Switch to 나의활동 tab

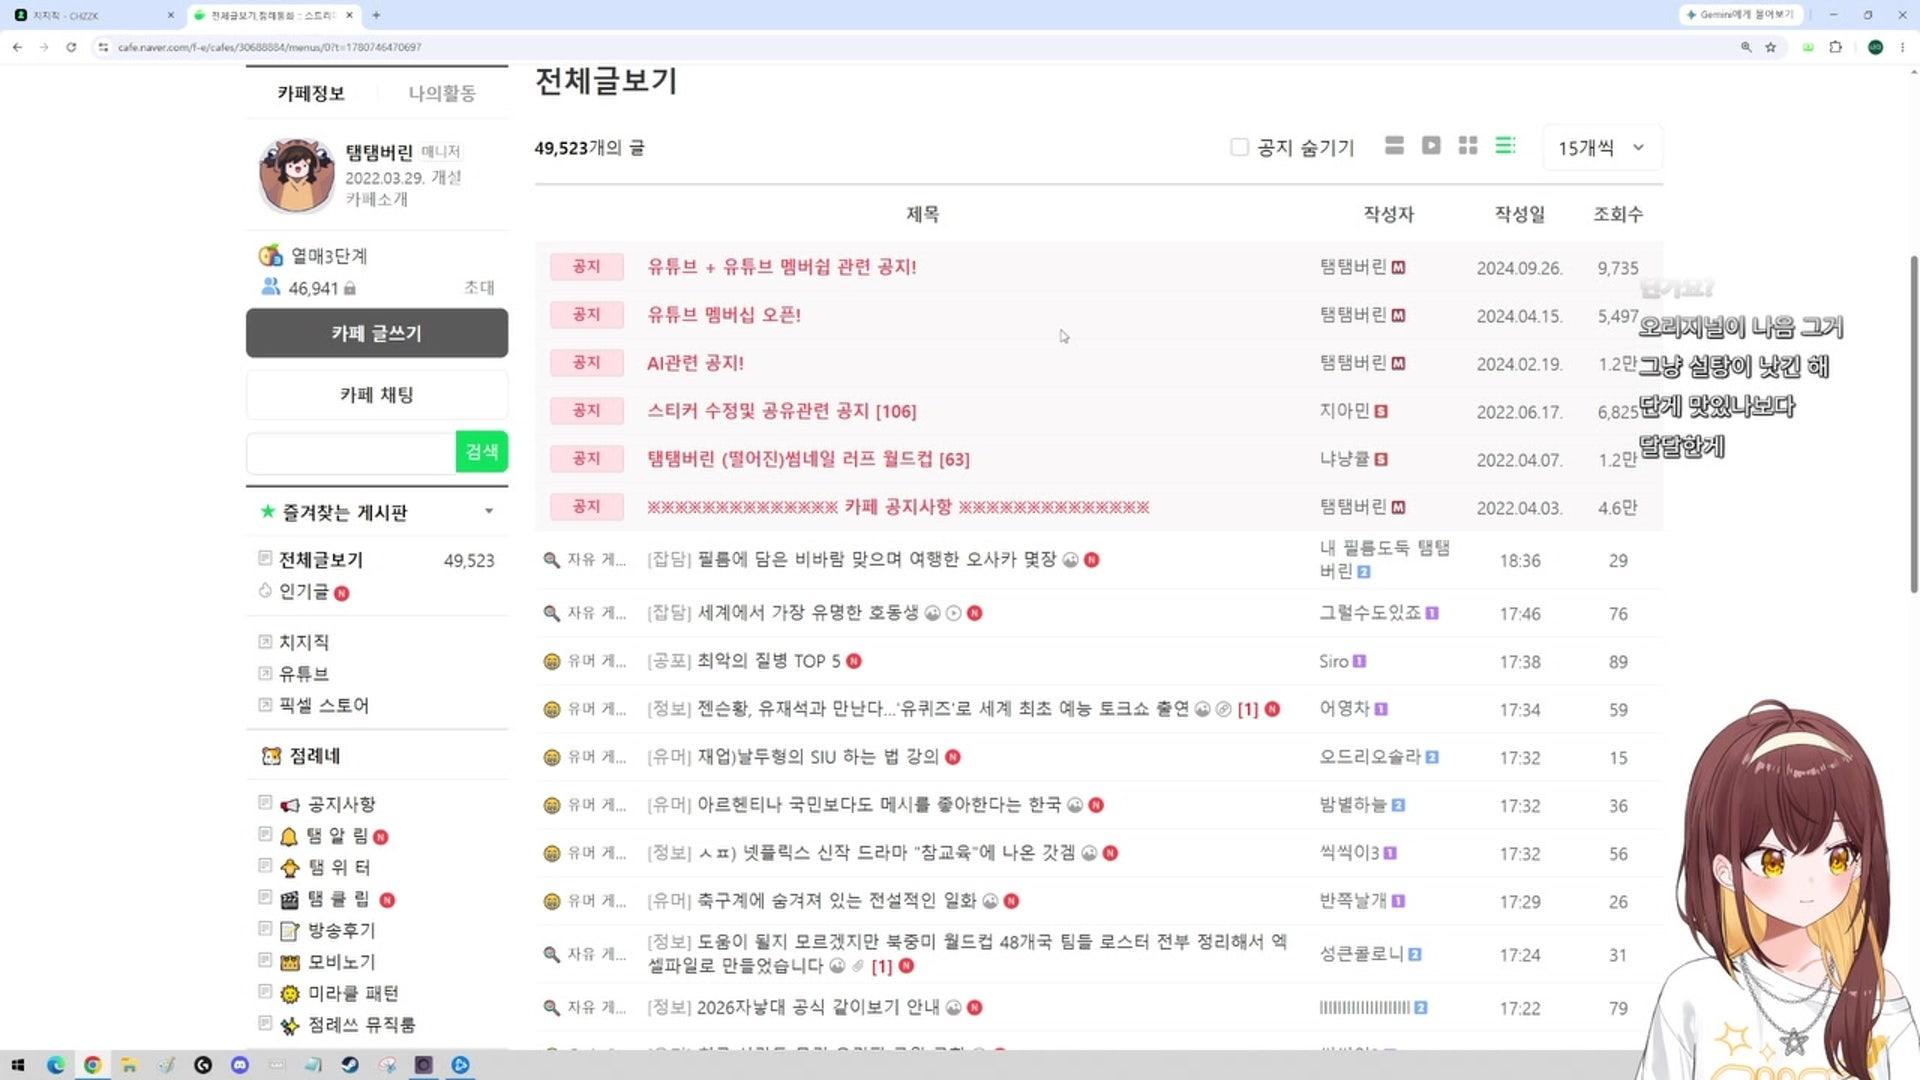click(442, 93)
